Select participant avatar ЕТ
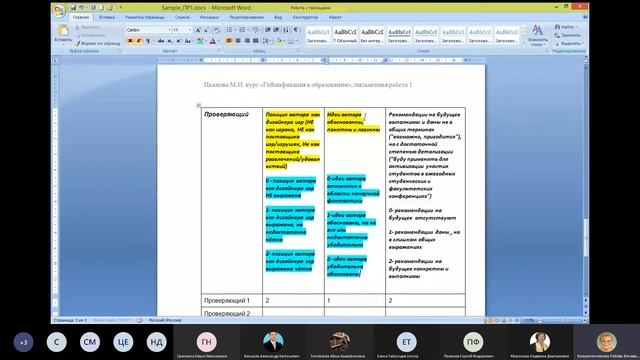 [x=407, y=342]
